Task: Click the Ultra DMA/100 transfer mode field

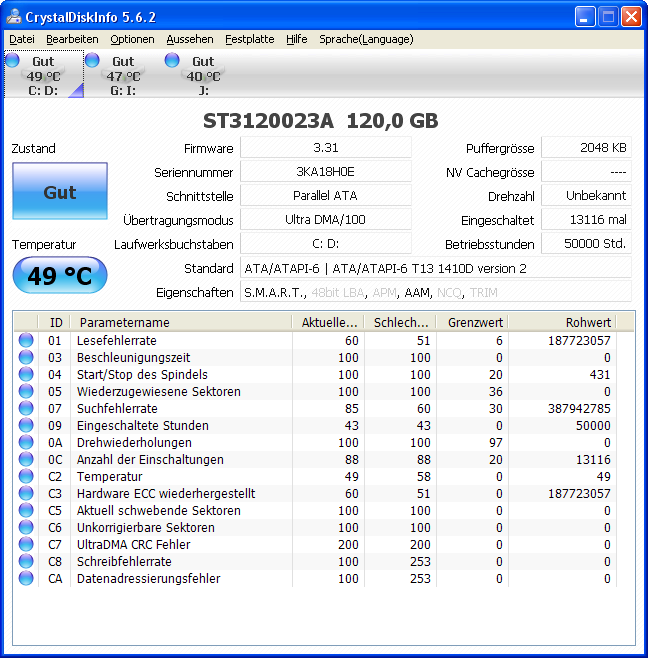Action: click(x=326, y=219)
